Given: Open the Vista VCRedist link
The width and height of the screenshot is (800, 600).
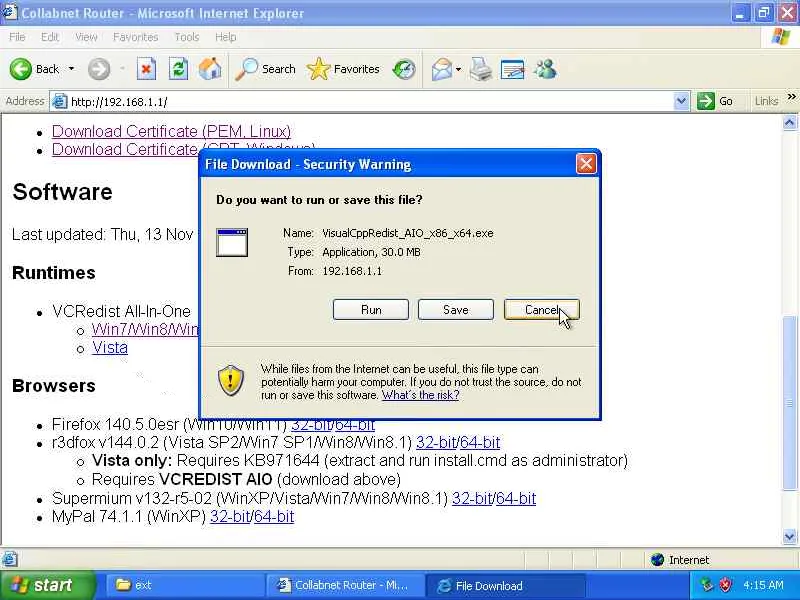Looking at the screenshot, I should point(110,347).
